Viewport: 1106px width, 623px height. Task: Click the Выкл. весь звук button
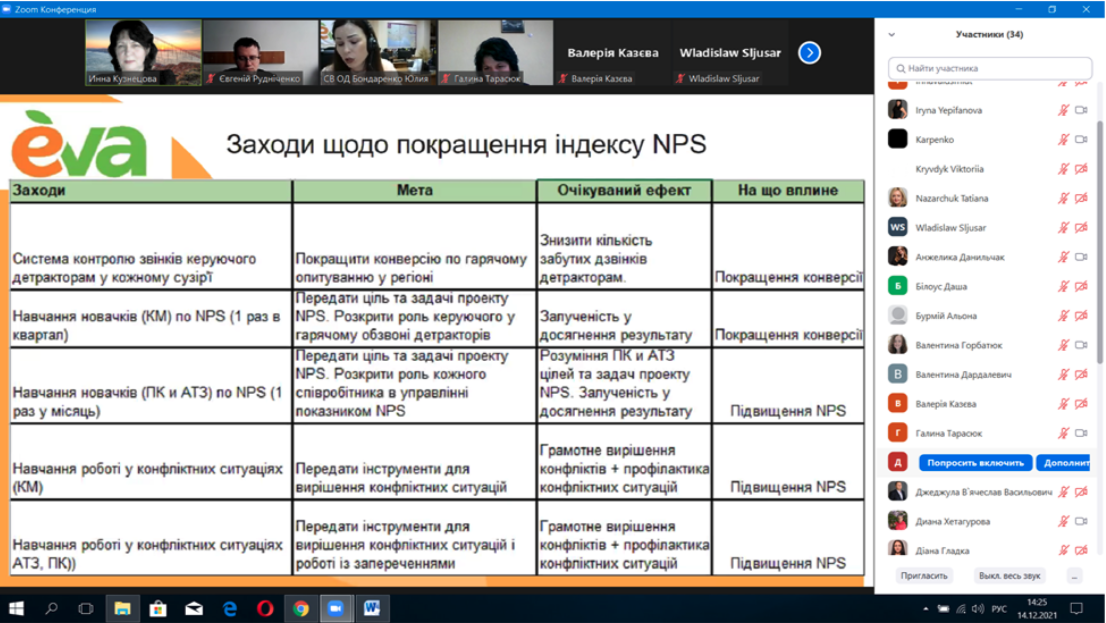(1010, 576)
